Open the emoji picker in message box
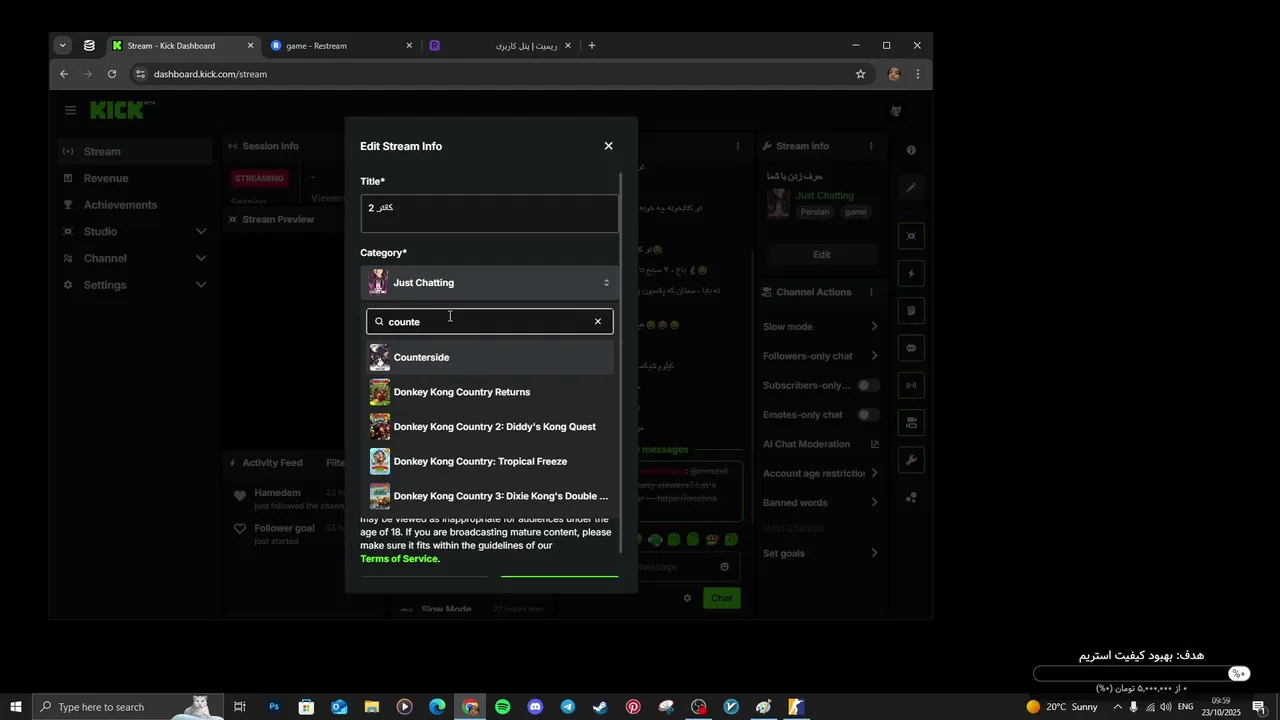This screenshot has height=720, width=1280. (725, 567)
